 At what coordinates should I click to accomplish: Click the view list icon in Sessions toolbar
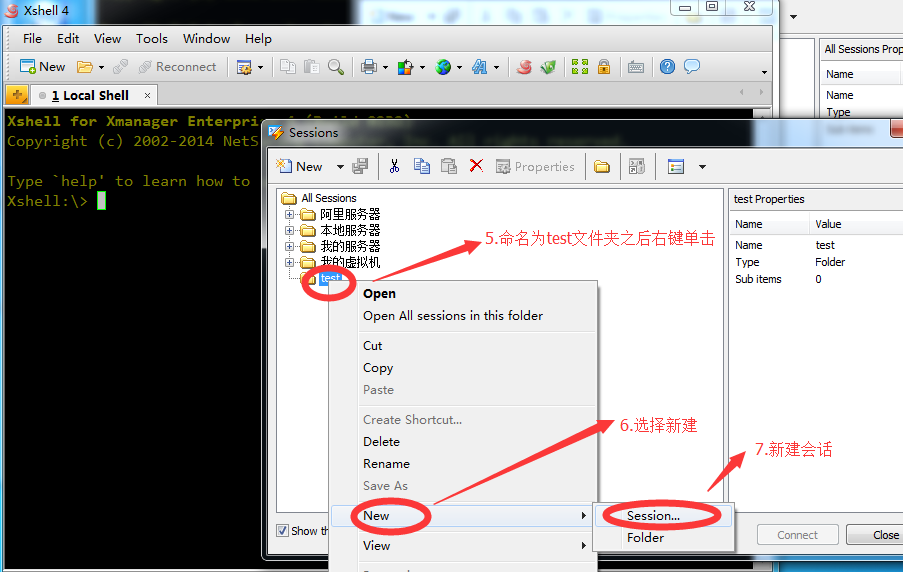coord(676,167)
